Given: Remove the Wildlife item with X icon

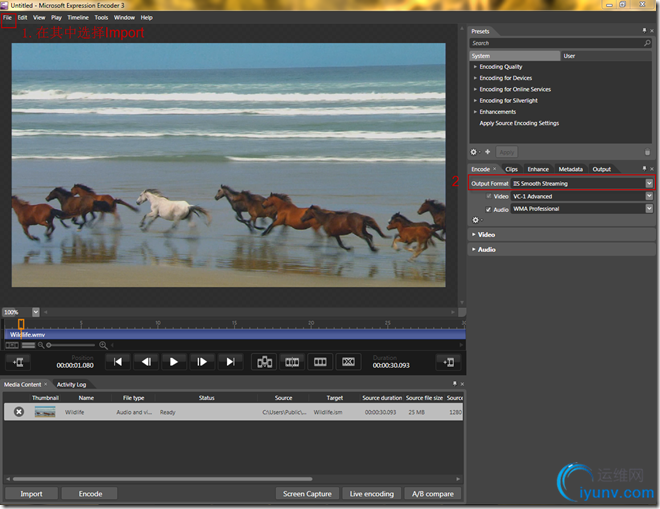Looking at the screenshot, I should coord(19,412).
